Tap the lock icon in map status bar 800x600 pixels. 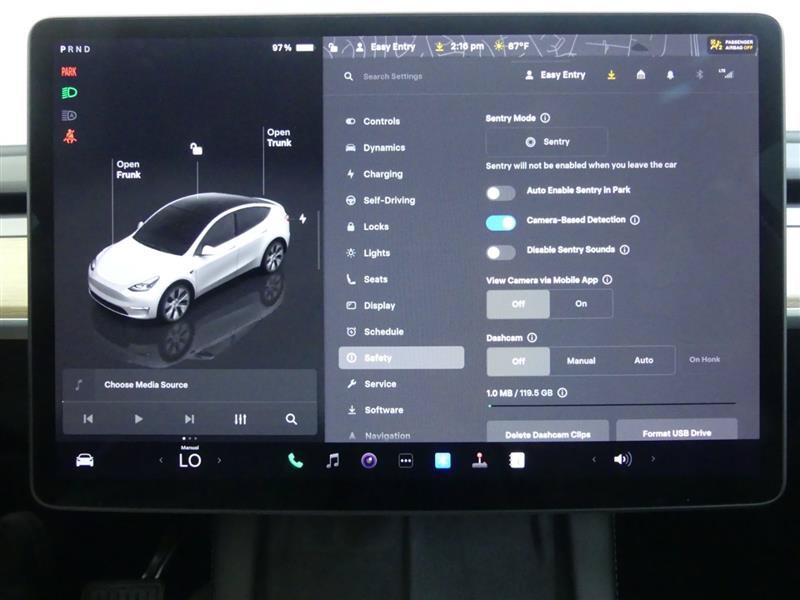point(333,47)
